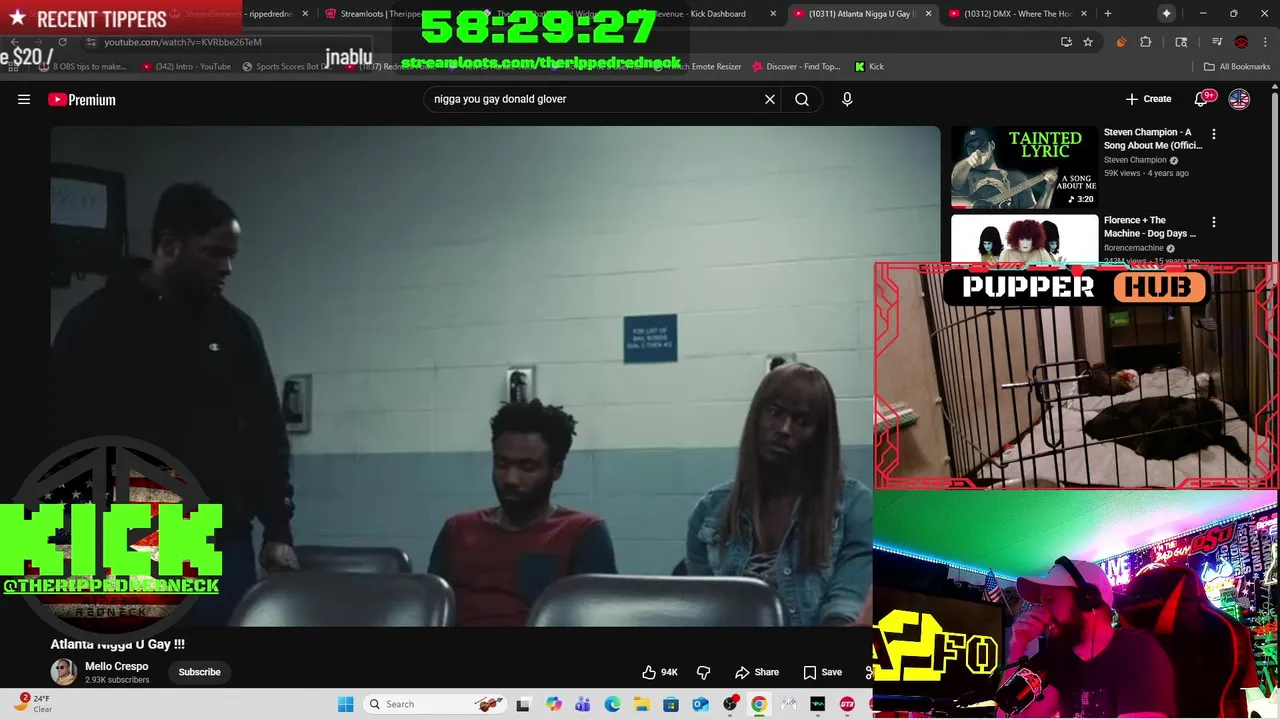The height and width of the screenshot is (720, 1280).
Task: Open Mello Crespo channel avatar
Action: [x=64, y=672]
